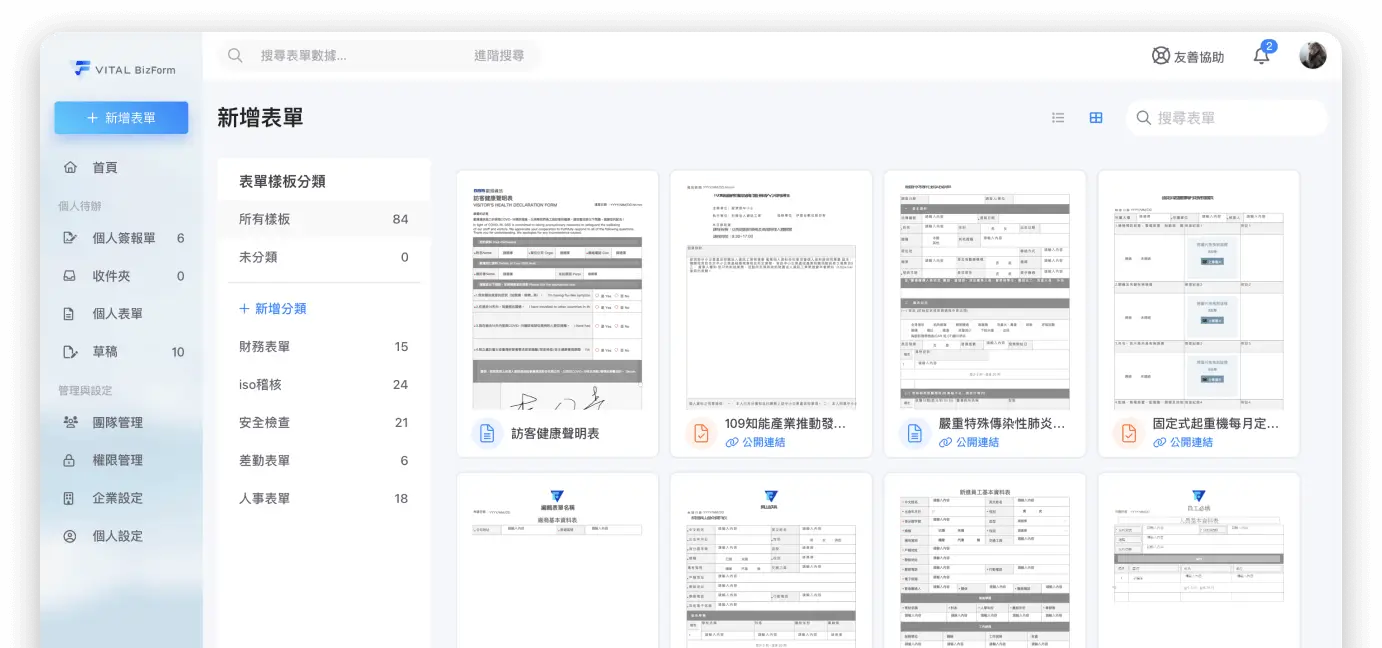Switch to list view icon
Image resolution: width=1382 pixels, height=648 pixels.
pos(1058,118)
